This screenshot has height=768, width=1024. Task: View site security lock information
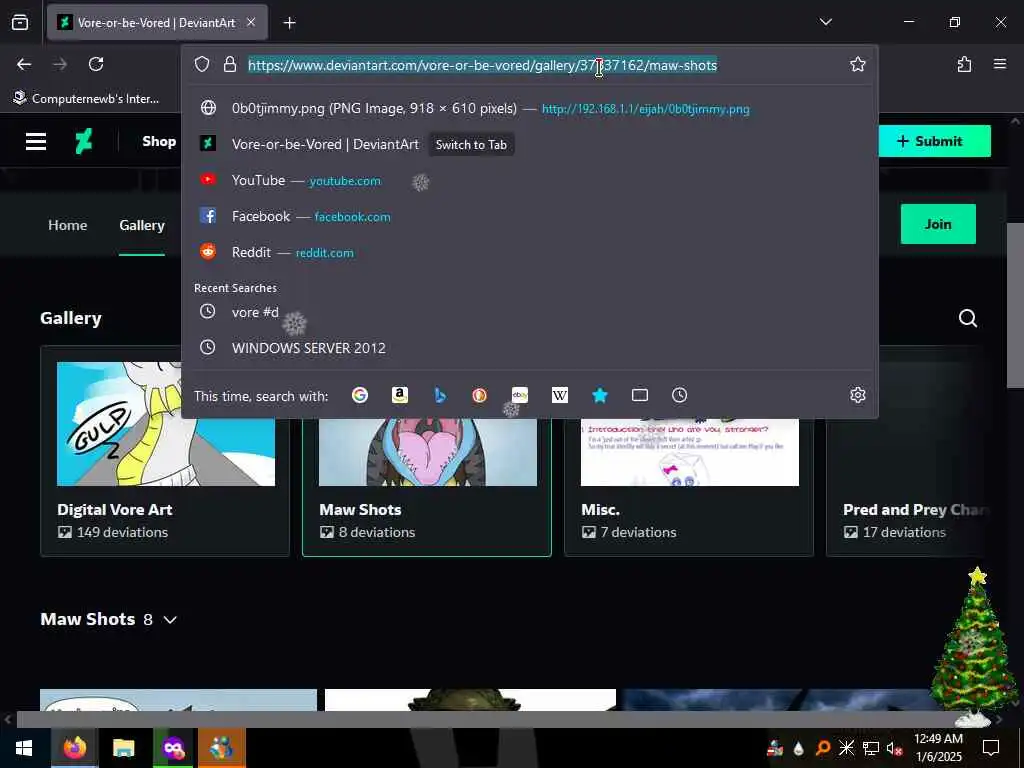(229, 64)
